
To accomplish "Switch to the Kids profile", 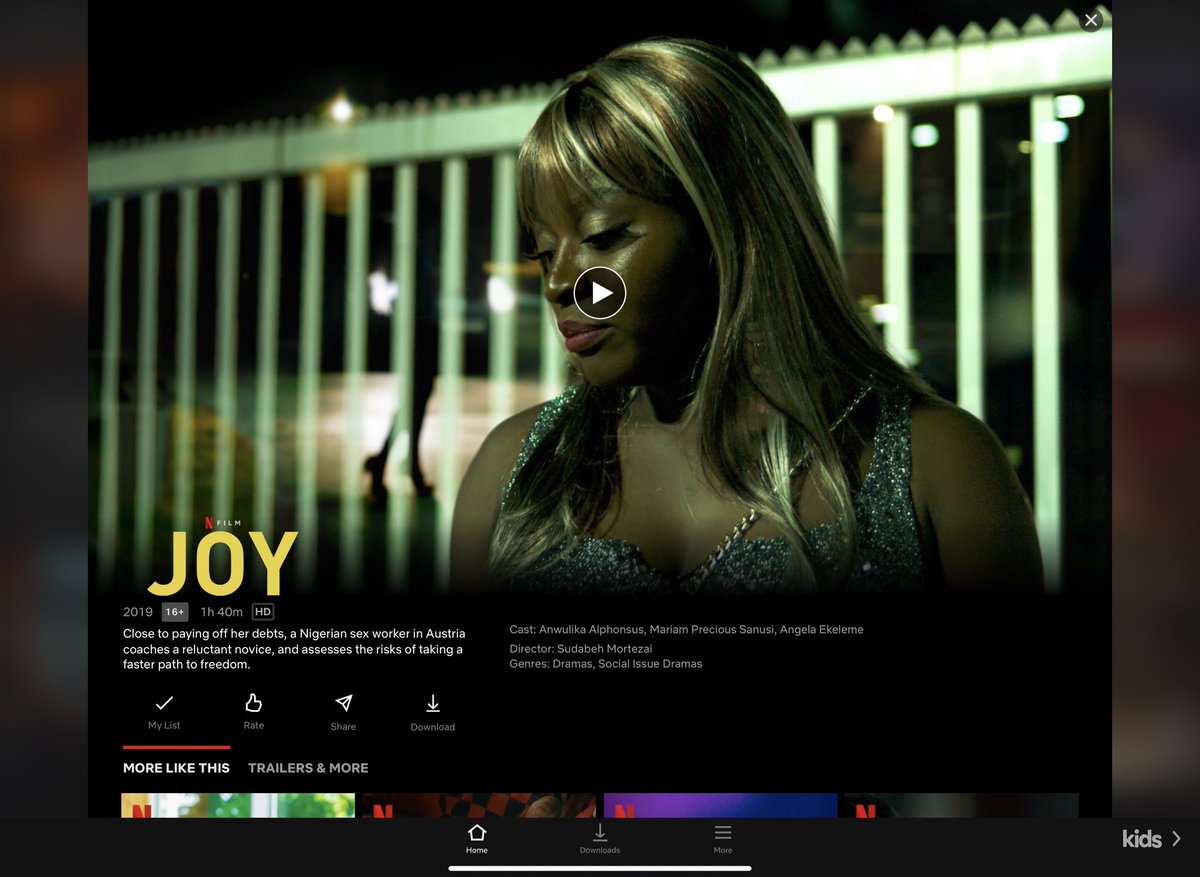I will tap(1142, 839).
